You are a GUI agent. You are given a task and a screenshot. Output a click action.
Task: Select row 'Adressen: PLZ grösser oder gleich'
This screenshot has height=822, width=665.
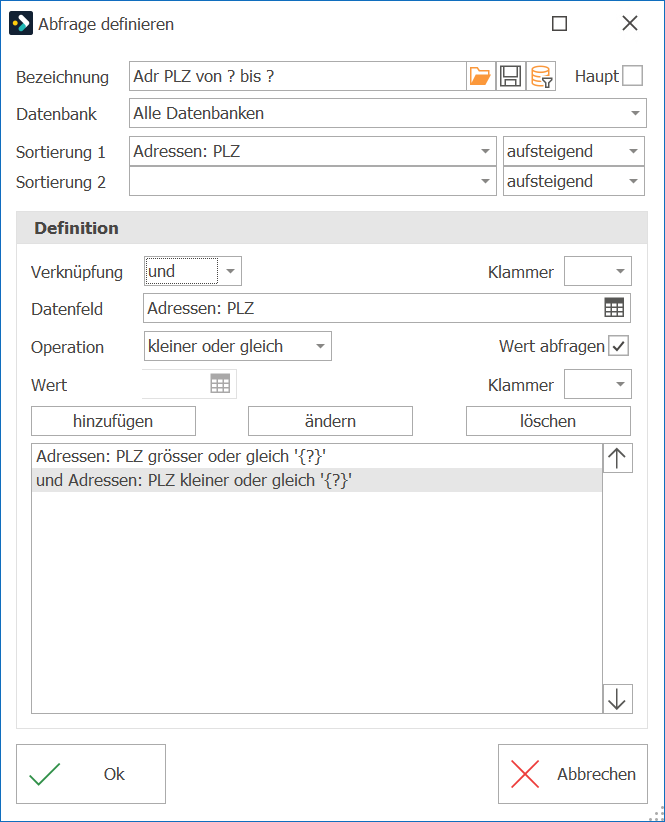[x=317, y=456]
